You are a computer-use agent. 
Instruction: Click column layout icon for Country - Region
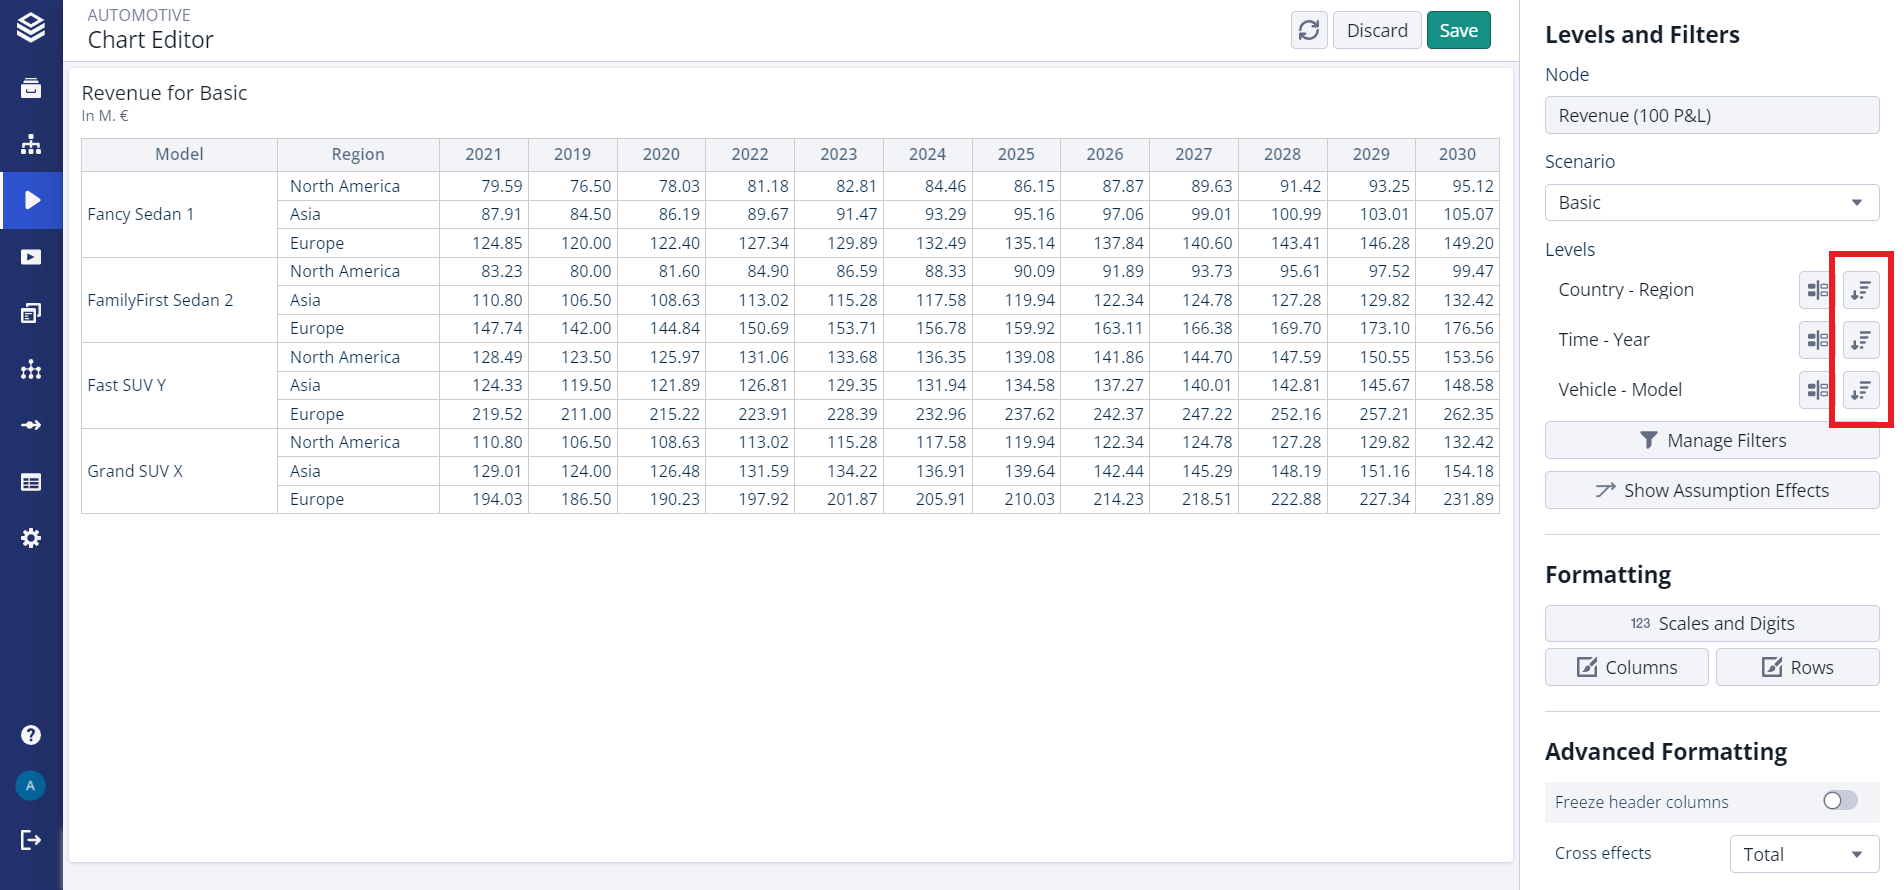click(1817, 290)
